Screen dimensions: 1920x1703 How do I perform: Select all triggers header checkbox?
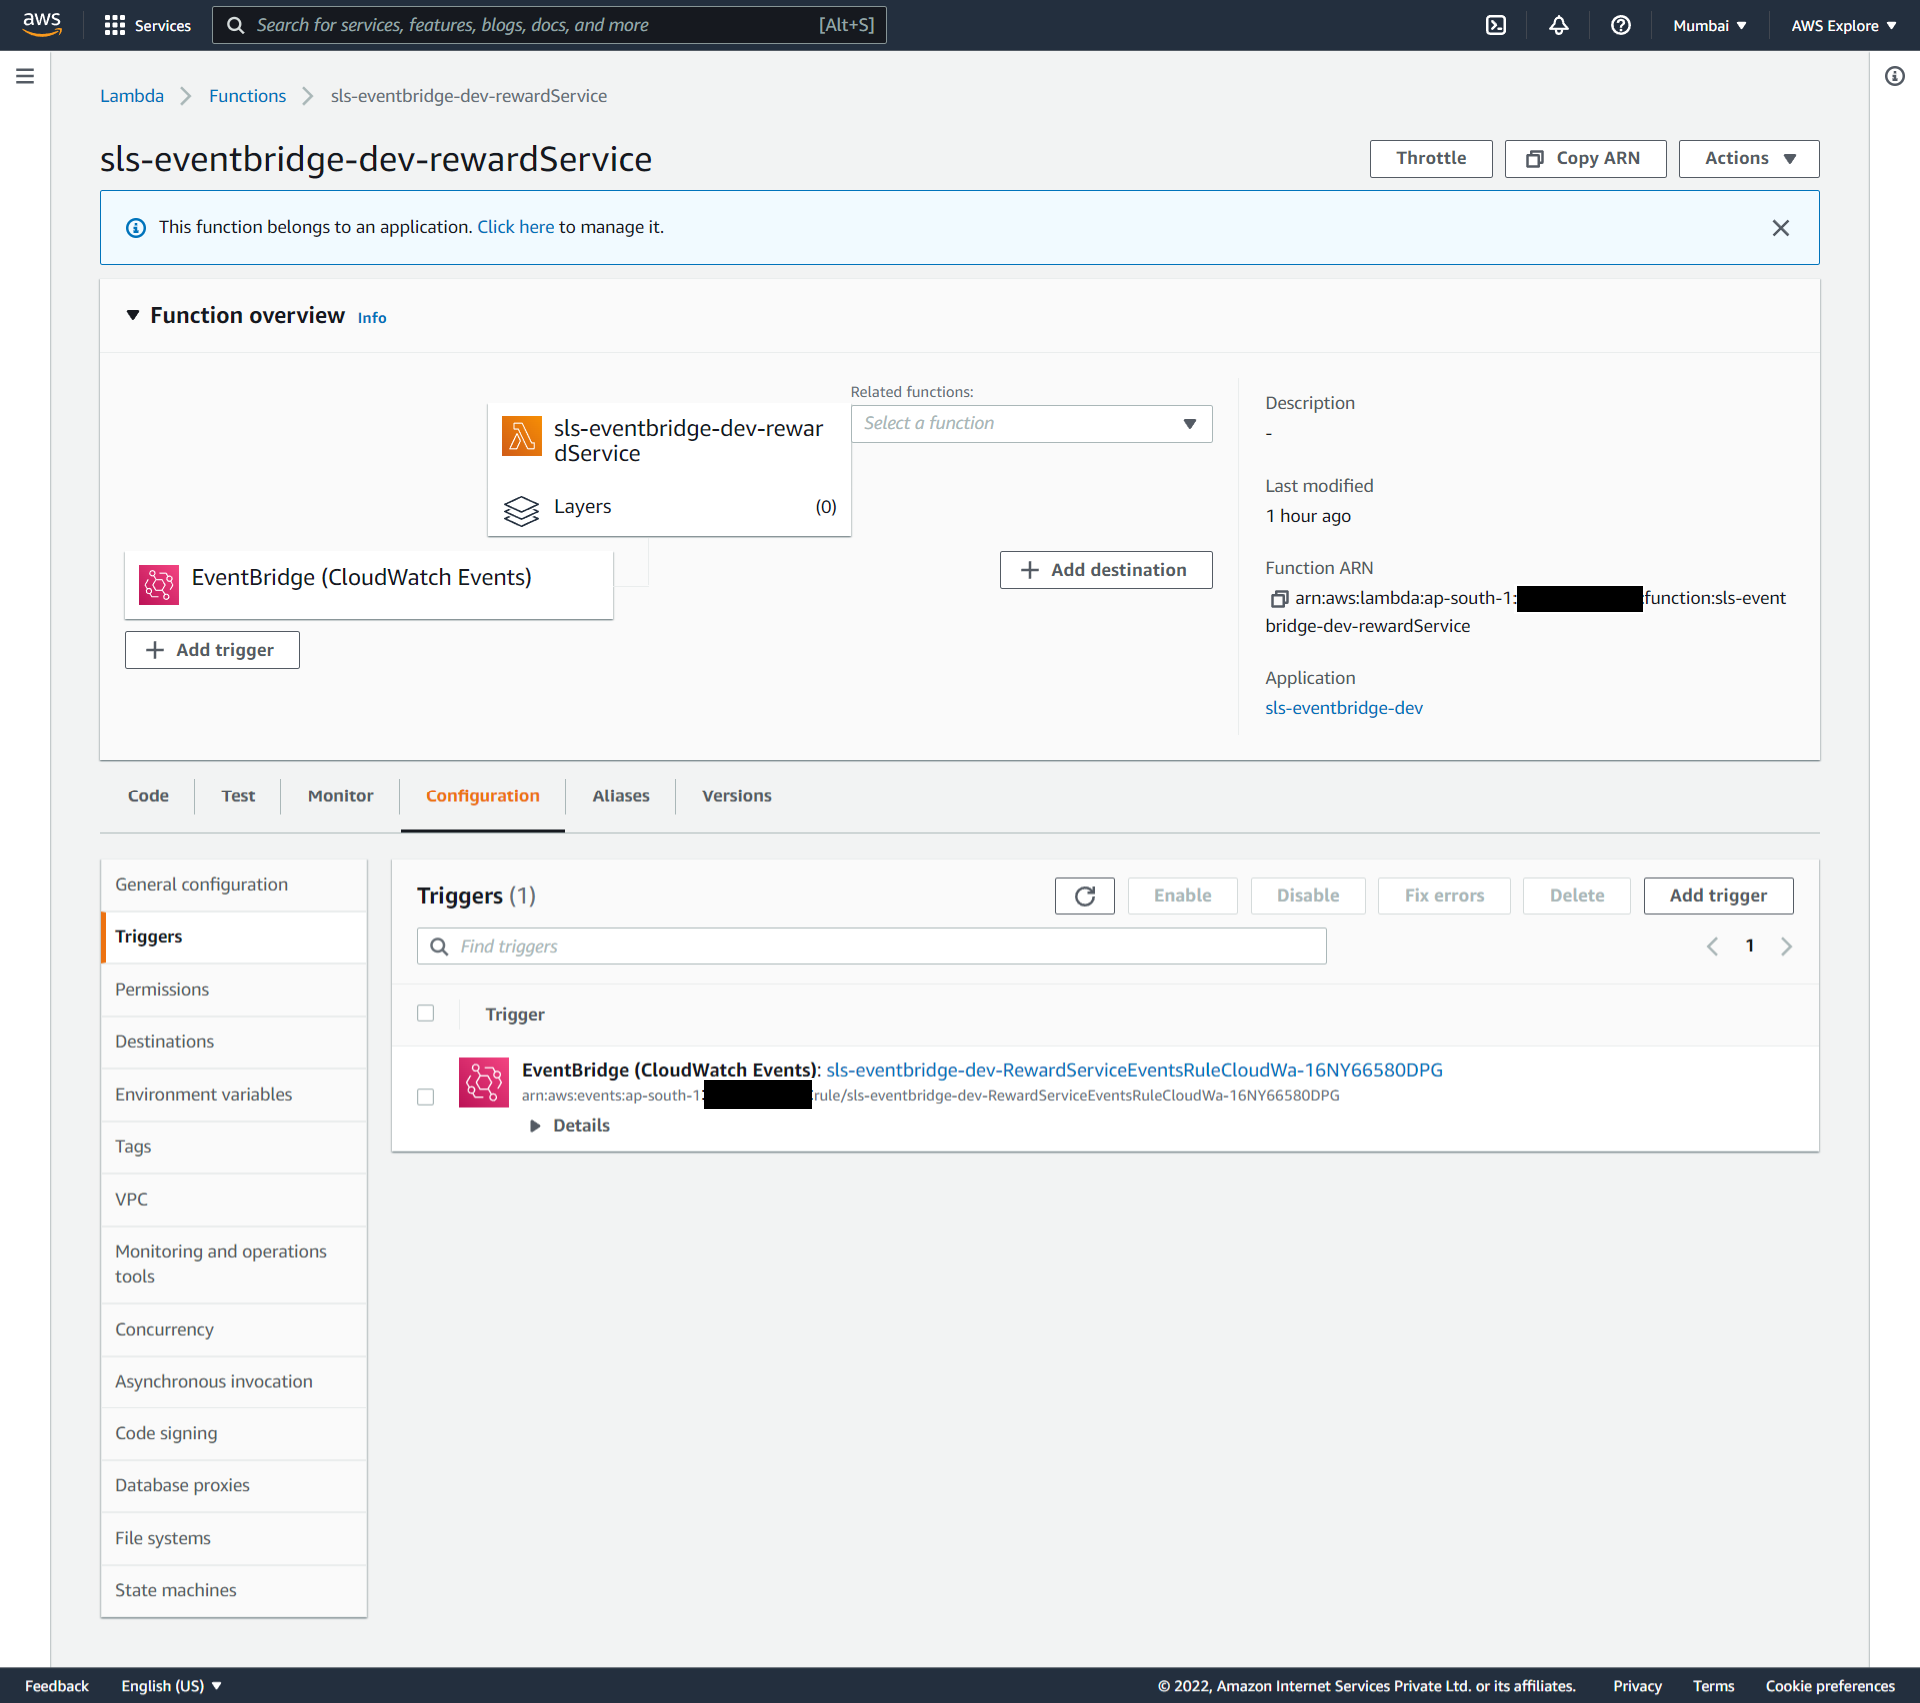[426, 1013]
